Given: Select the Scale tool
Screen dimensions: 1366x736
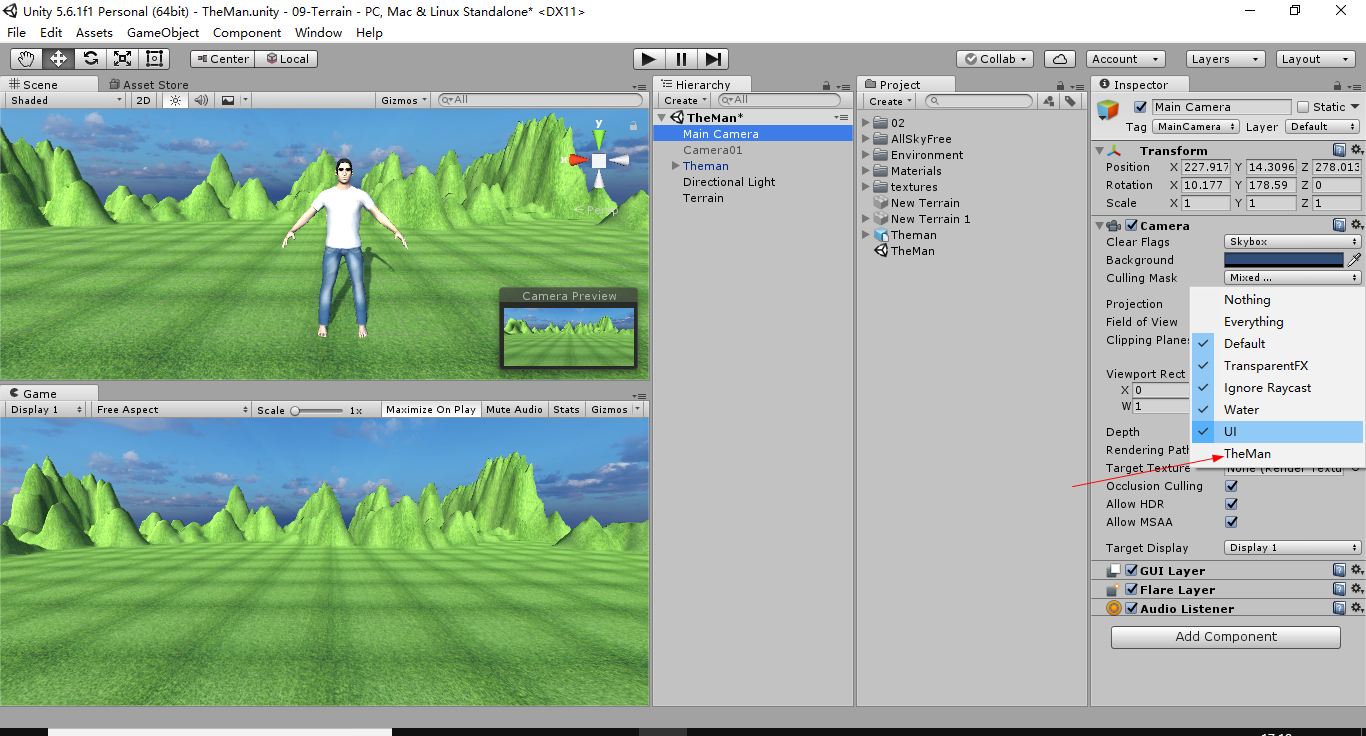Looking at the screenshot, I should [121, 58].
